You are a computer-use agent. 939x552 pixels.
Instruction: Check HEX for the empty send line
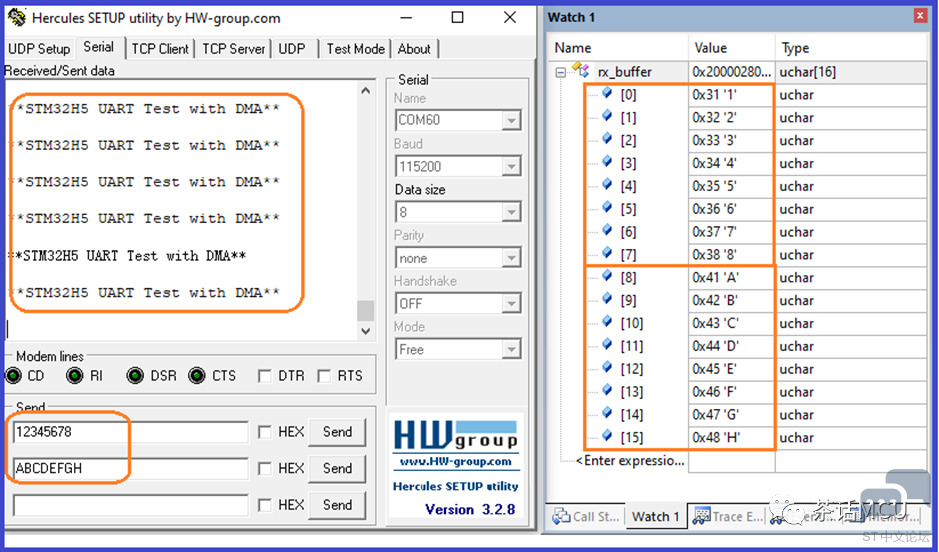point(265,505)
